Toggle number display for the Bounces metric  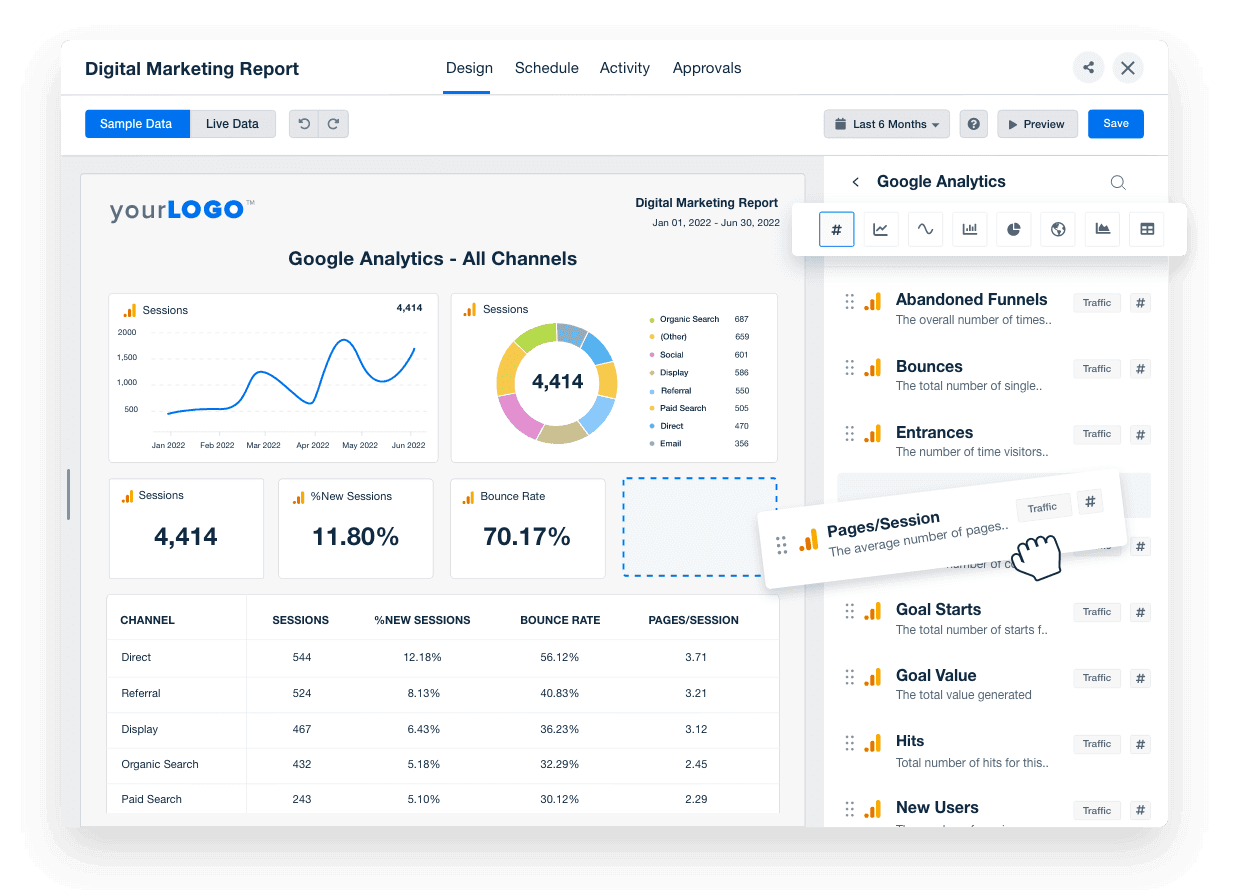1140,368
